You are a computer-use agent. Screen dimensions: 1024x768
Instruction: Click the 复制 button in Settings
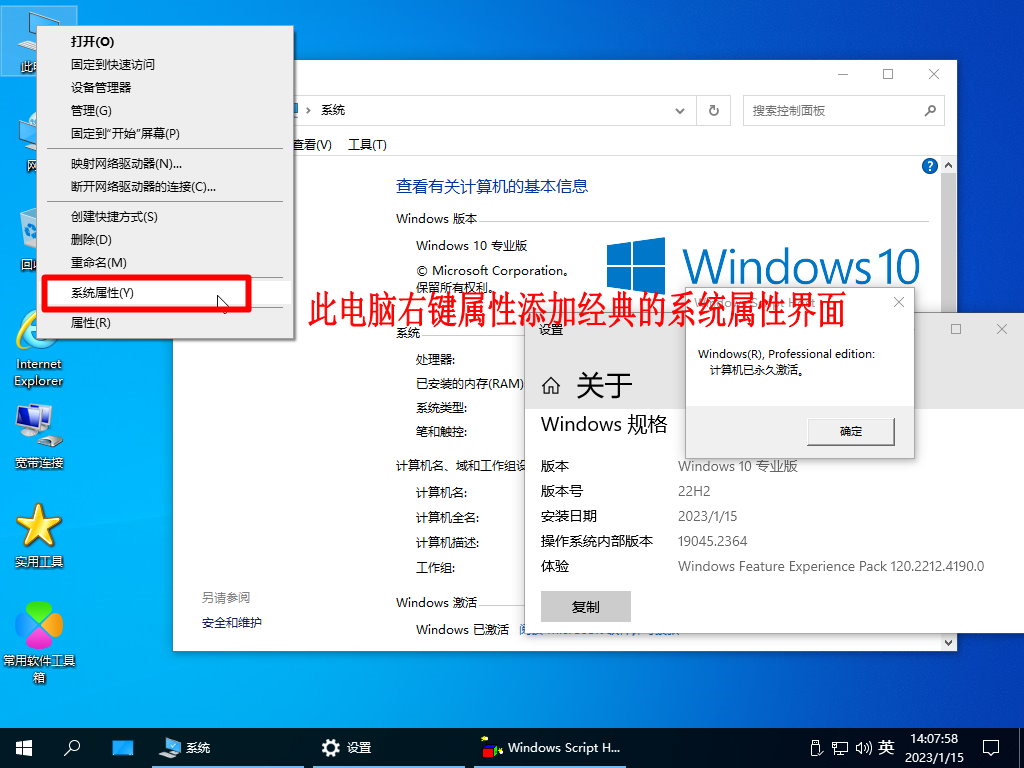point(585,607)
